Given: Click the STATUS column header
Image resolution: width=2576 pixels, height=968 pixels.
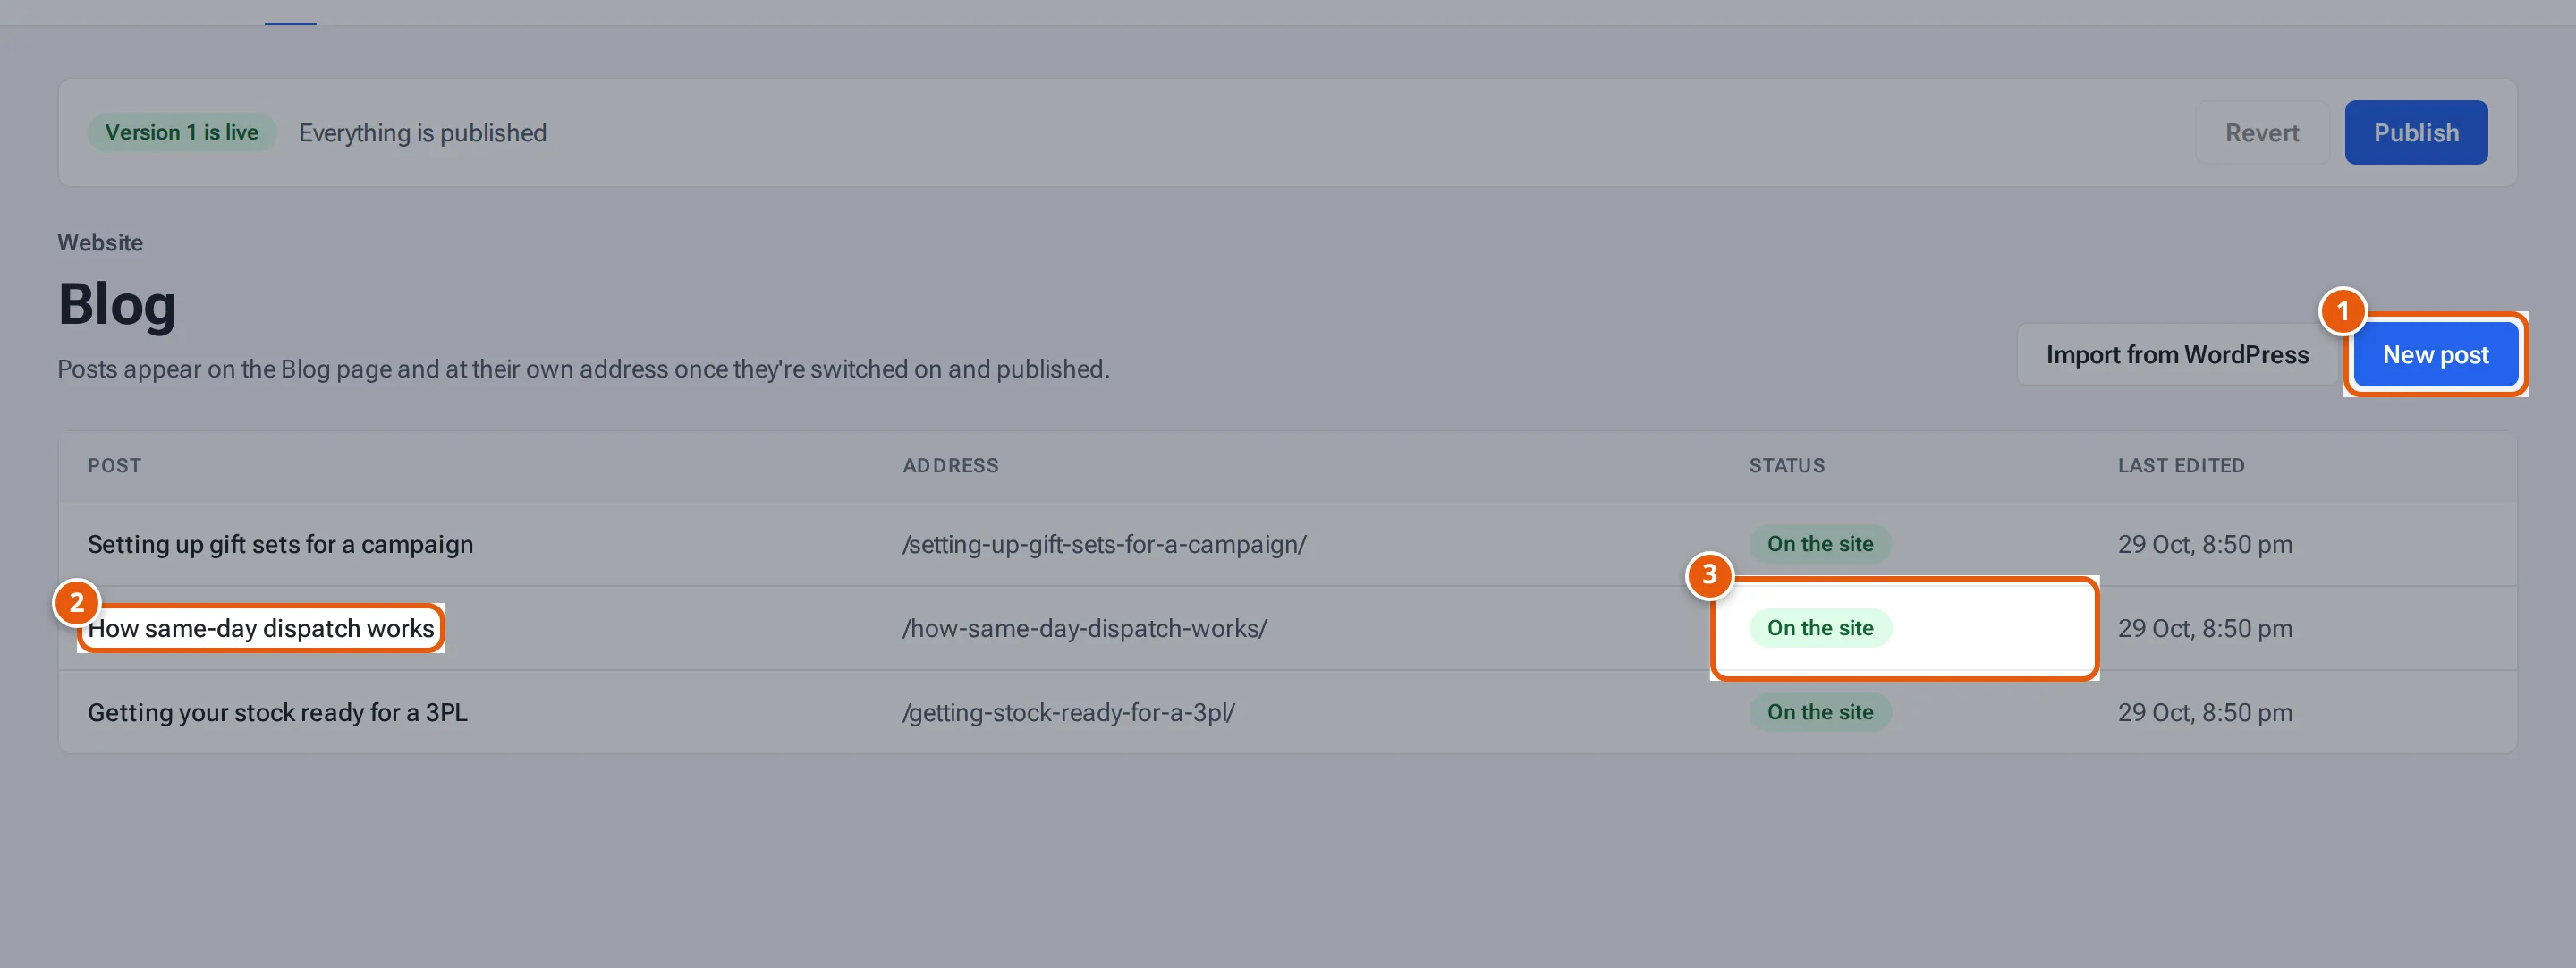Looking at the screenshot, I should [1786, 465].
